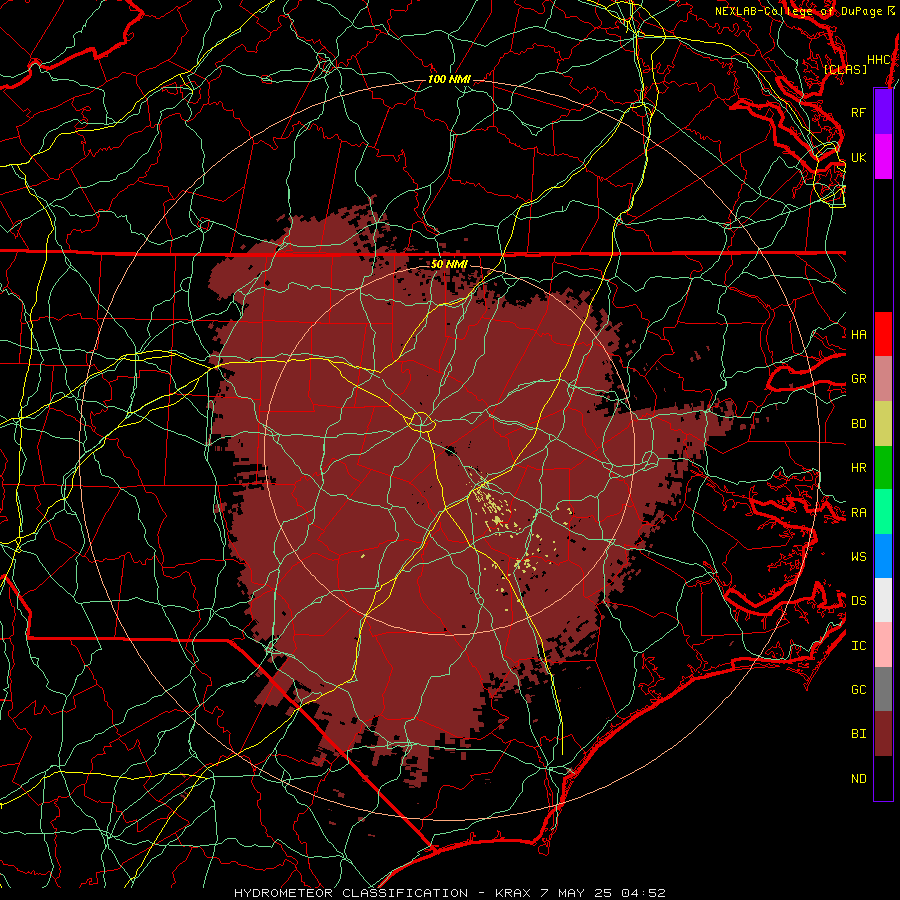Click the 'GR' legend label

pyautogui.click(x=858, y=379)
